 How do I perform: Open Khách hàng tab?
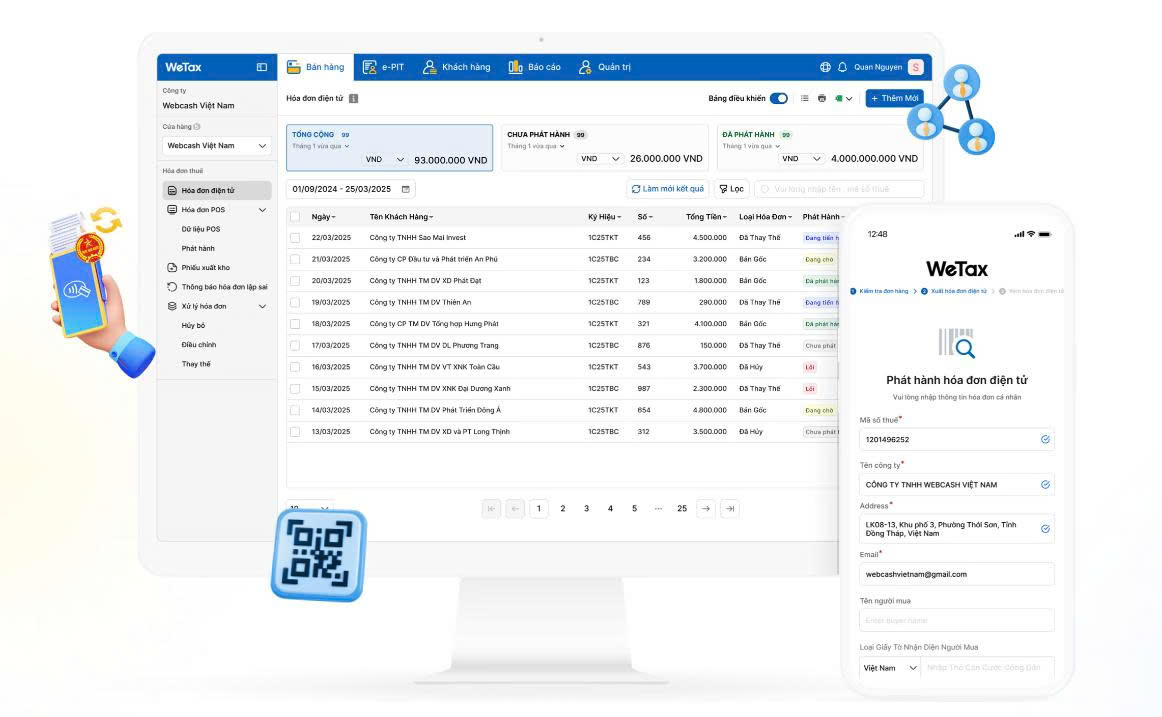[456, 67]
